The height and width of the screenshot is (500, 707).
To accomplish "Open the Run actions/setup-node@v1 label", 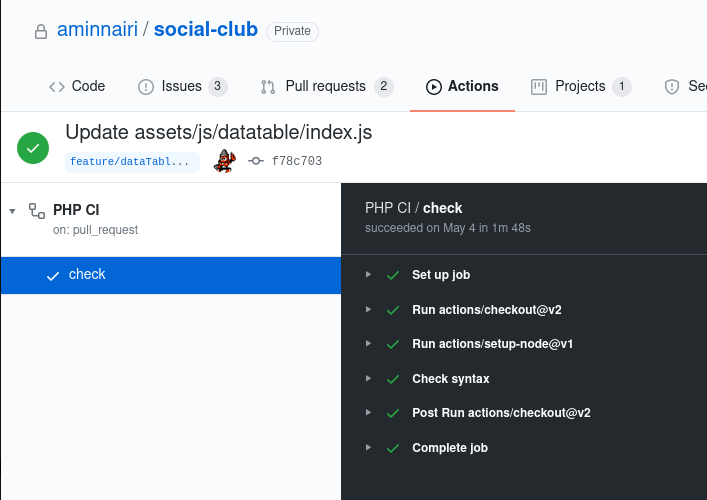I will [x=492, y=344].
